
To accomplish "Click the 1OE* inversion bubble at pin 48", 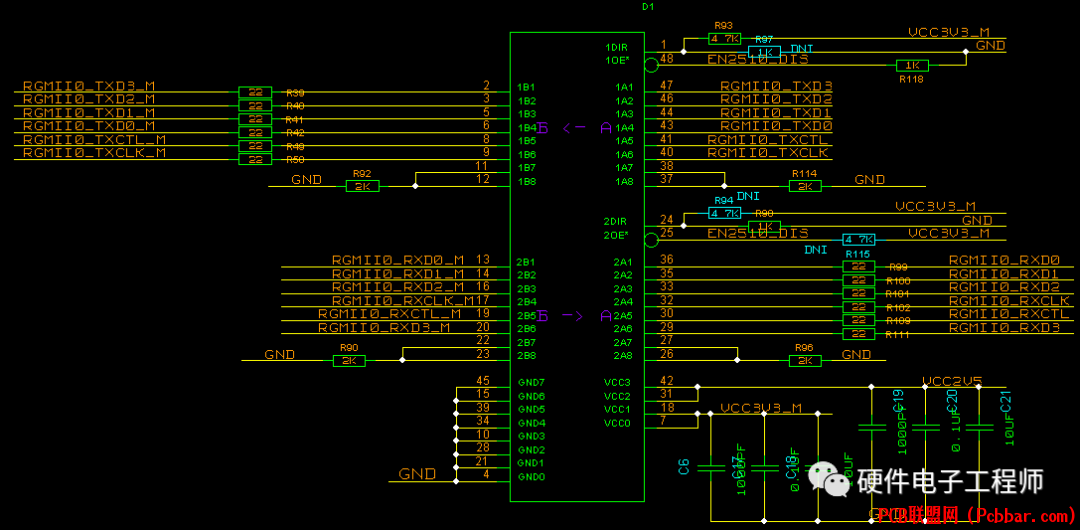I will tap(651, 65).
